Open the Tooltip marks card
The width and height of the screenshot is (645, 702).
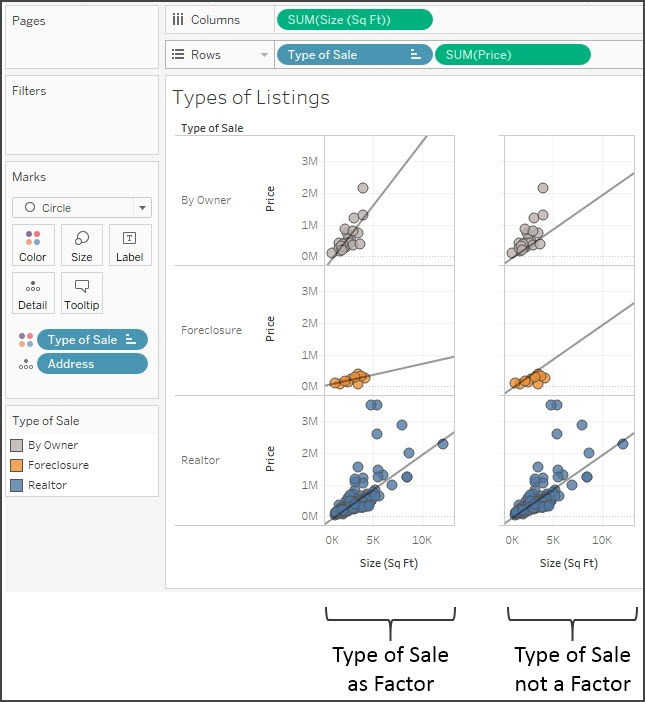pyautogui.click(x=82, y=293)
